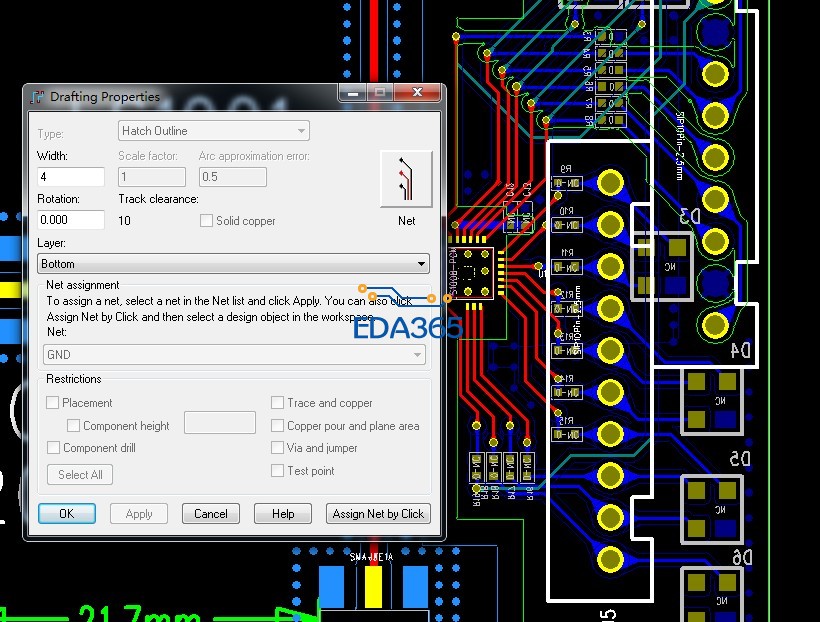Click the D4 component label on PCB
Screen dimensions: 820x622
(740, 349)
